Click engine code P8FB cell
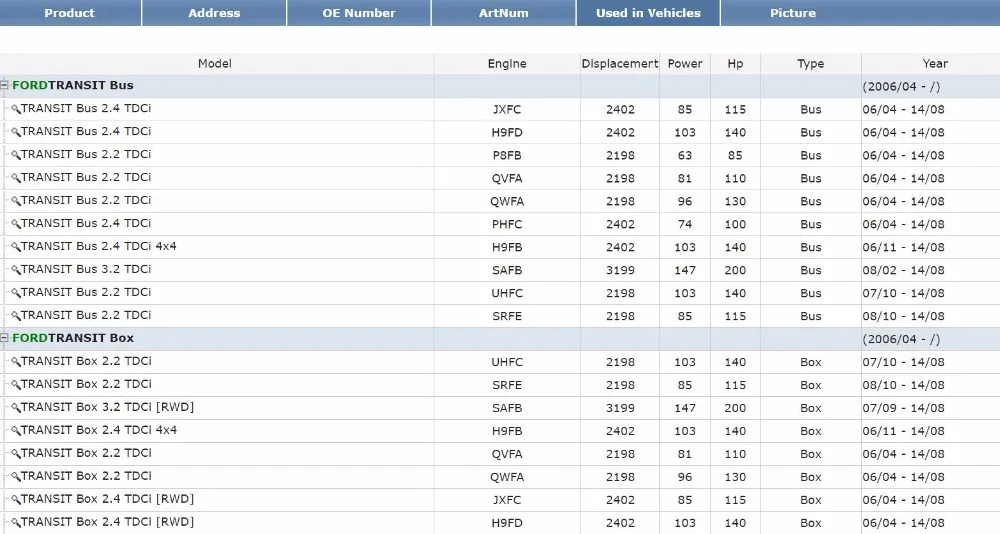 (507, 155)
